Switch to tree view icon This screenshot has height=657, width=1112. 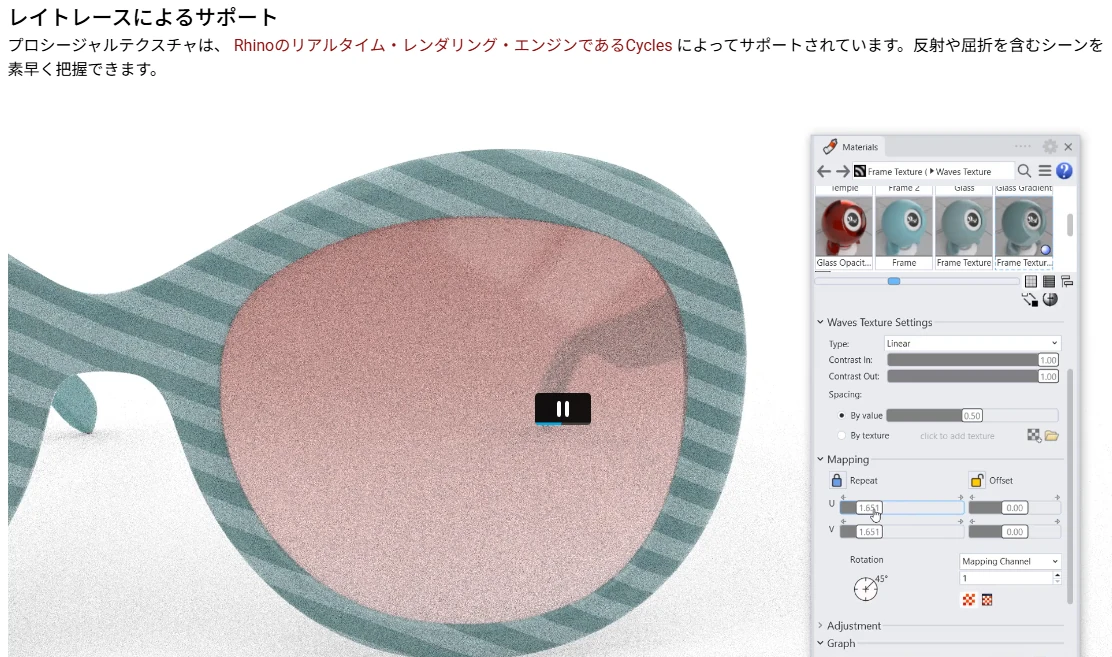coord(1067,282)
